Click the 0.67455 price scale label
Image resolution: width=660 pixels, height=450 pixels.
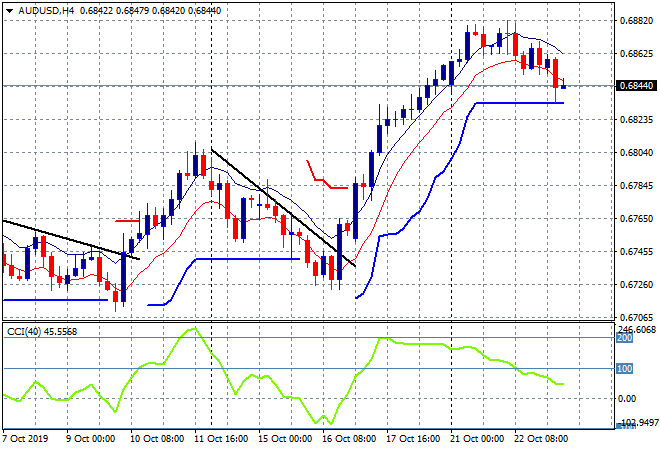[x=636, y=252]
